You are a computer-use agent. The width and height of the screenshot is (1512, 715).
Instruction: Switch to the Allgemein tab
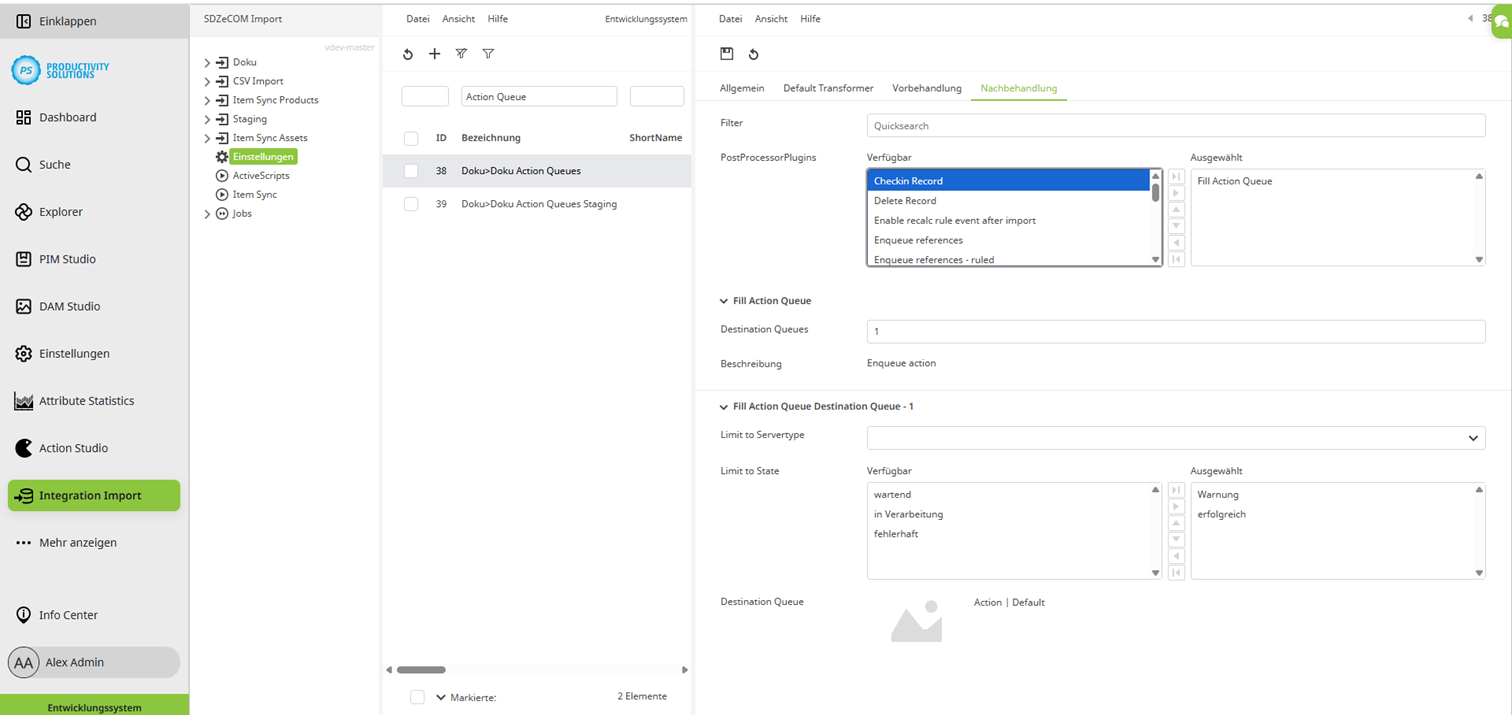pyautogui.click(x=742, y=88)
